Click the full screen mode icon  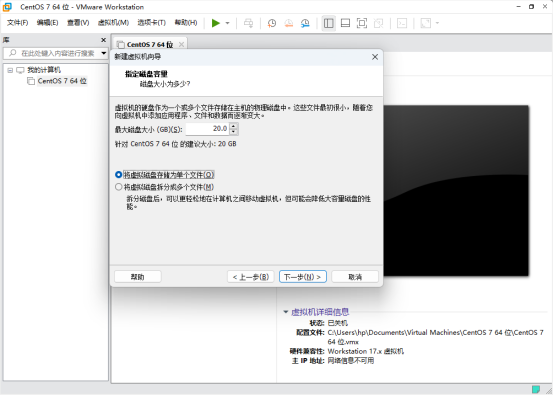(x=362, y=23)
